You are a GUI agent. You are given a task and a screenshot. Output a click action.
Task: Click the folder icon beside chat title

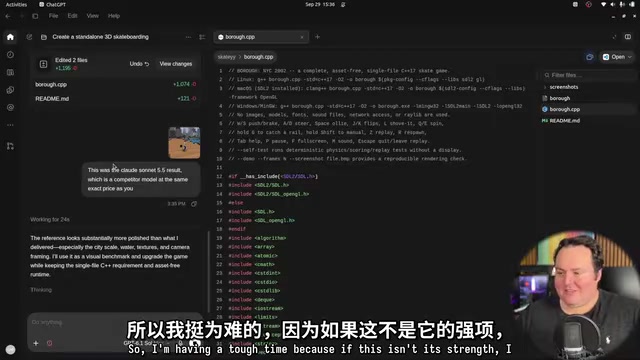click(44, 37)
